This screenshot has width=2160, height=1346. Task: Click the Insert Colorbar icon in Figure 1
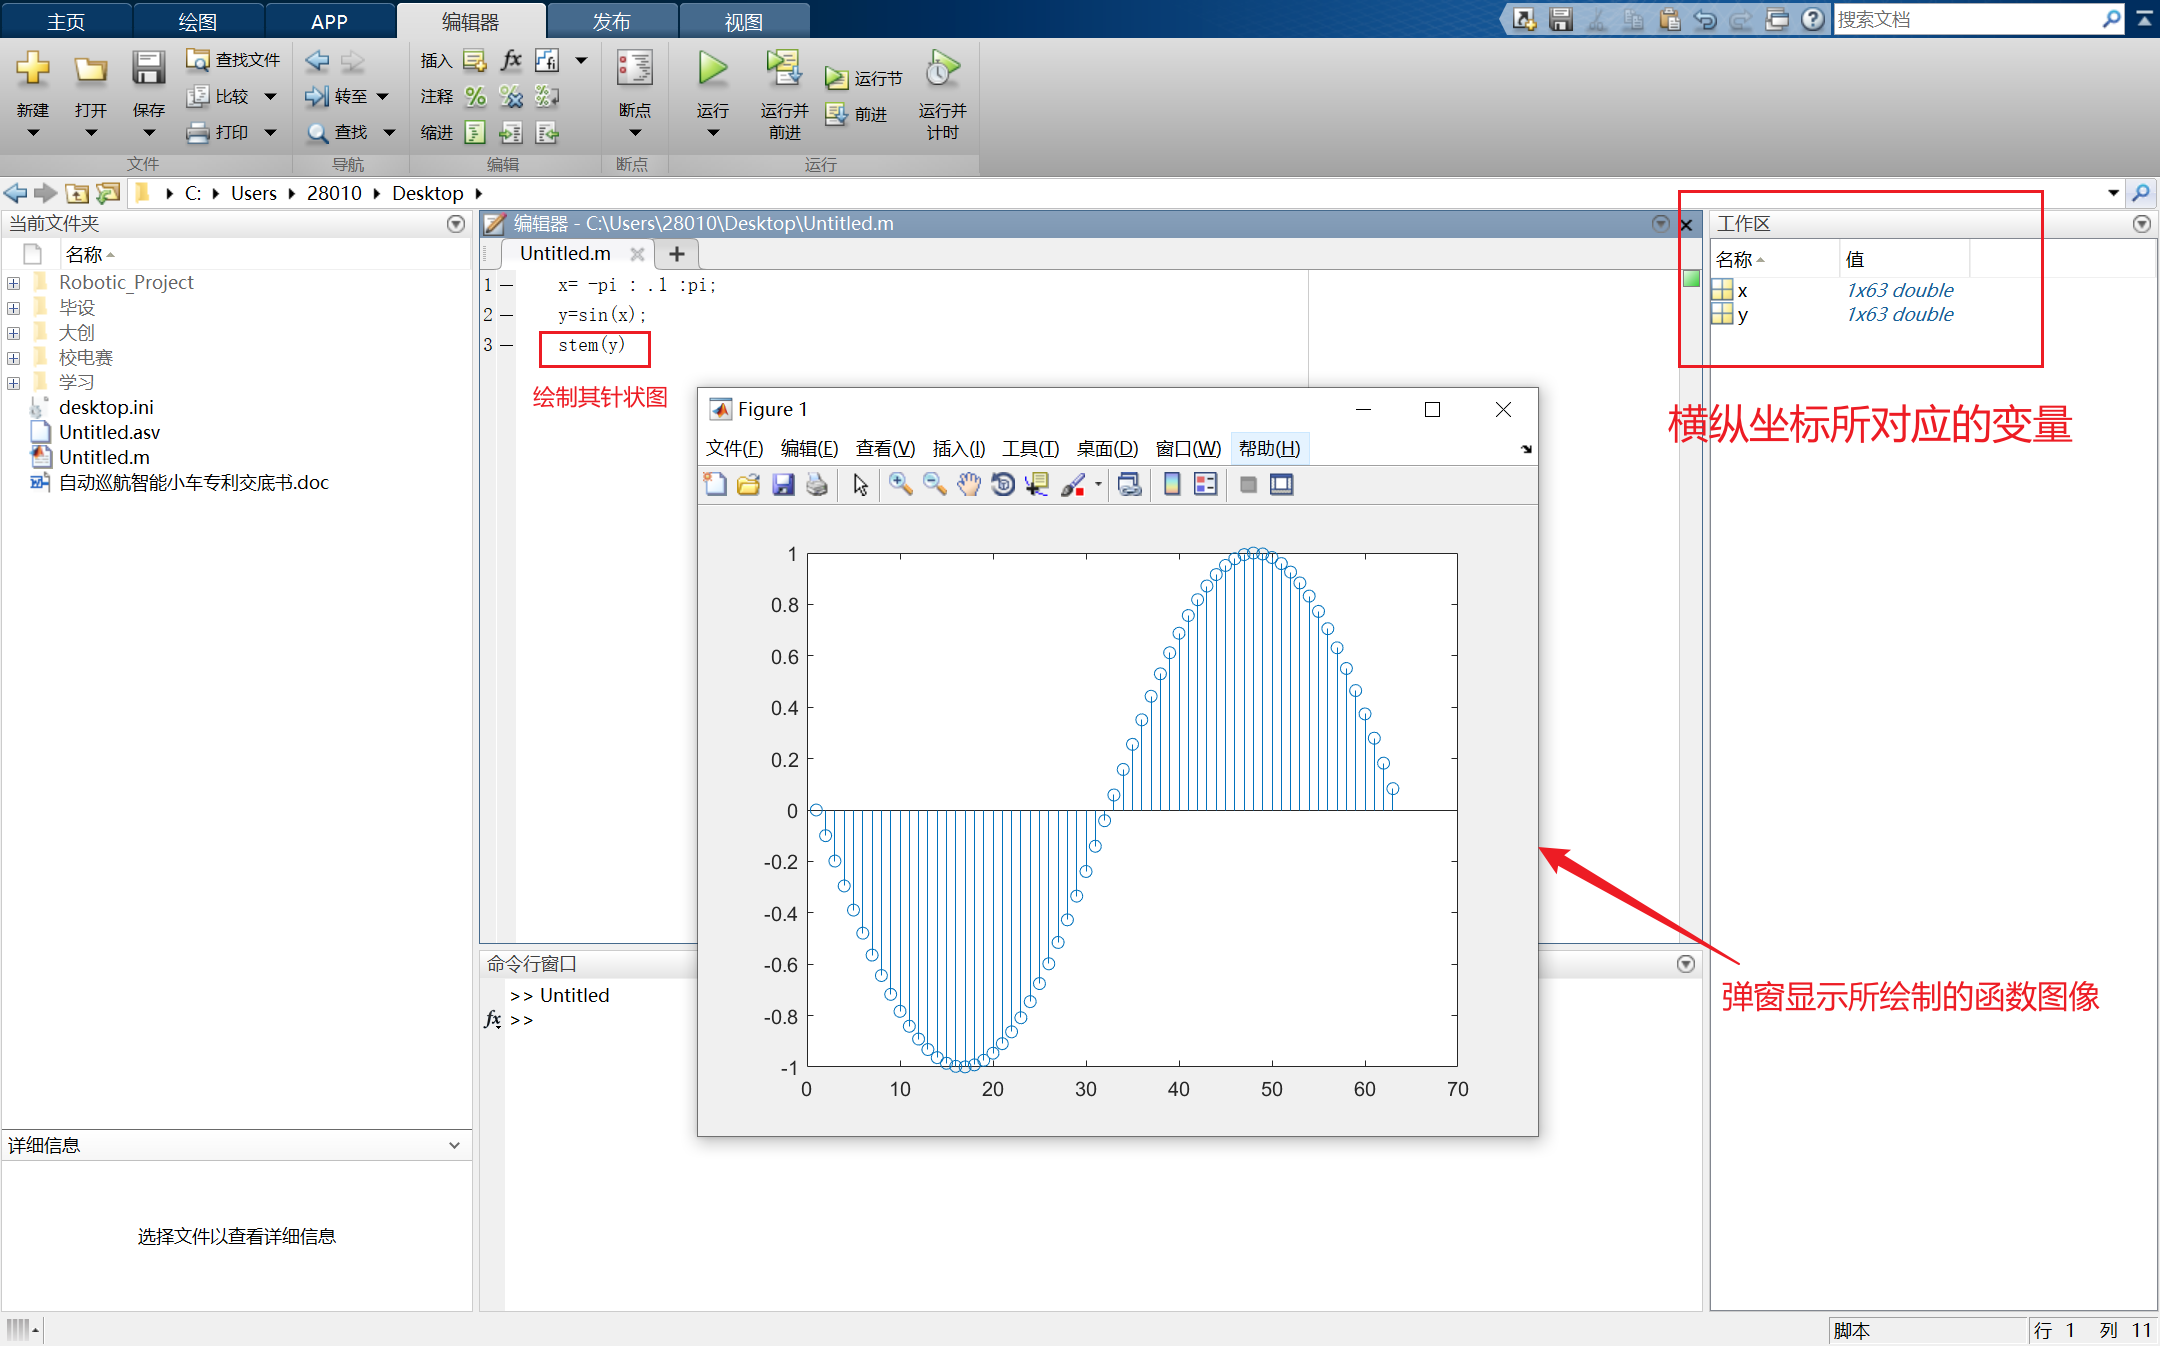coord(1172,485)
